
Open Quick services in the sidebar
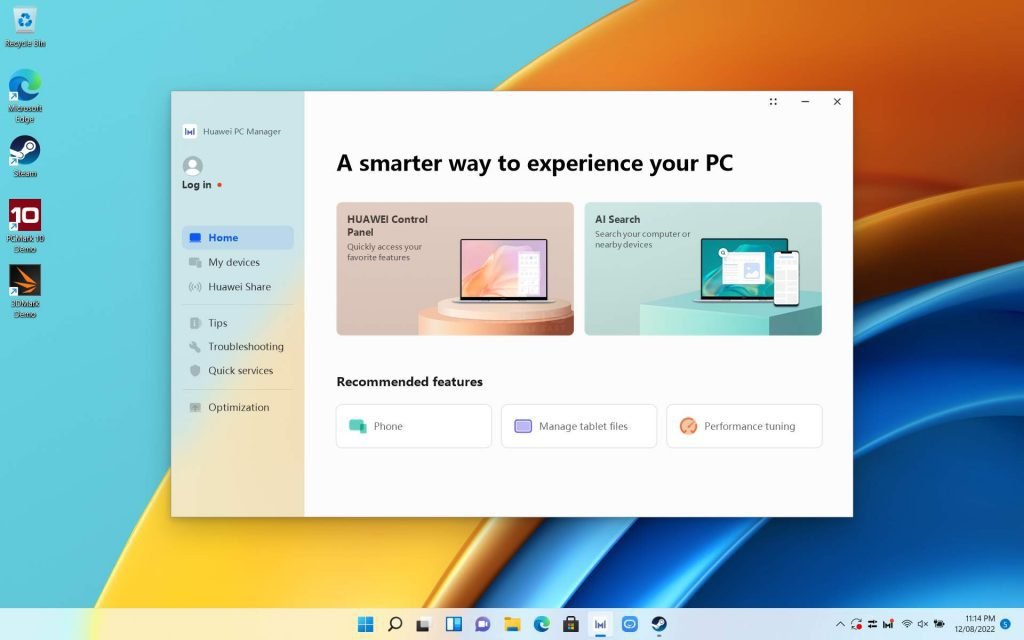point(238,370)
